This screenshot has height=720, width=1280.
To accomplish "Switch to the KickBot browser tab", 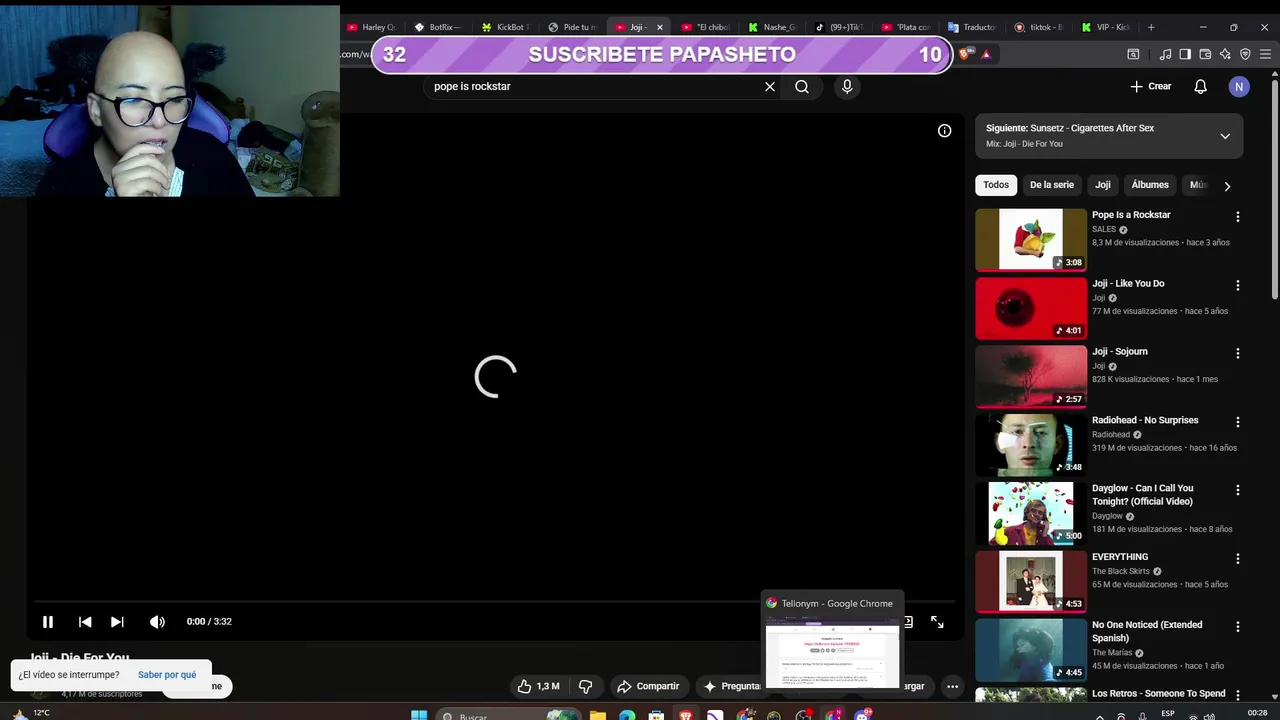I will pos(506,27).
